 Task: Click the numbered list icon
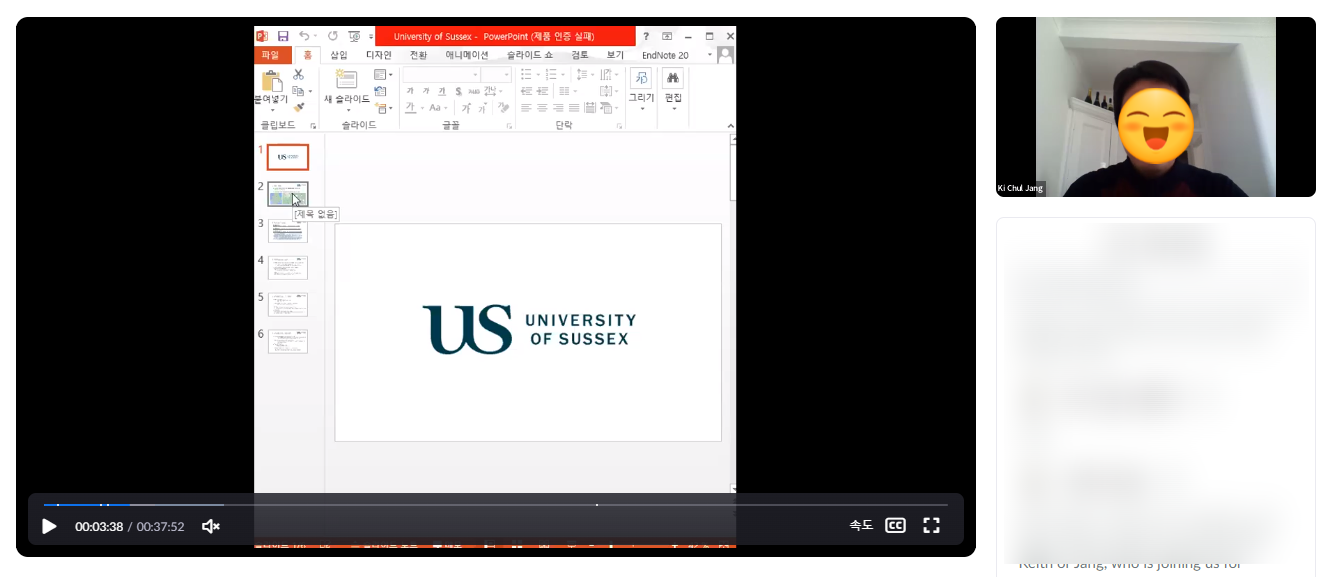[x=553, y=75]
